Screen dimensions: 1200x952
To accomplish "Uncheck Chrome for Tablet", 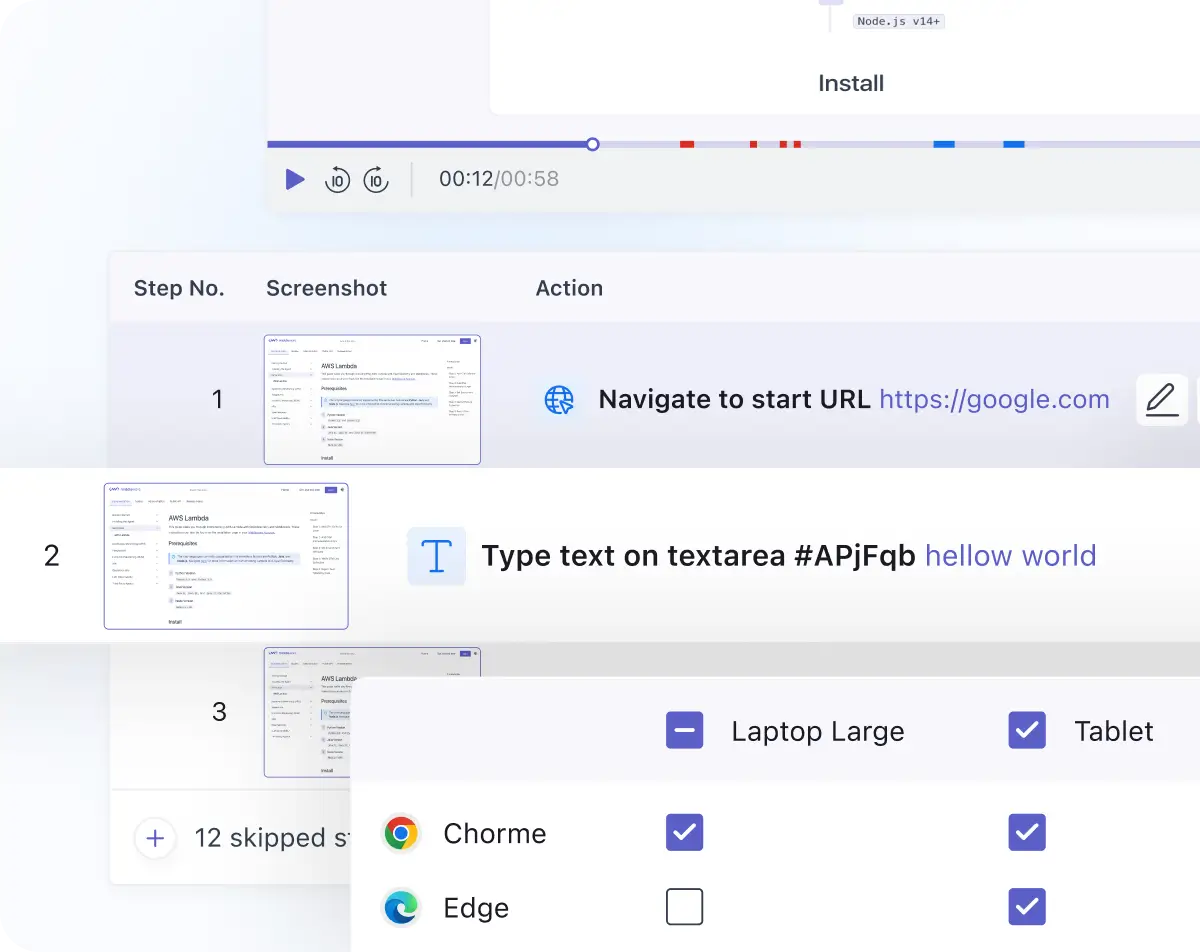I will click(1027, 832).
